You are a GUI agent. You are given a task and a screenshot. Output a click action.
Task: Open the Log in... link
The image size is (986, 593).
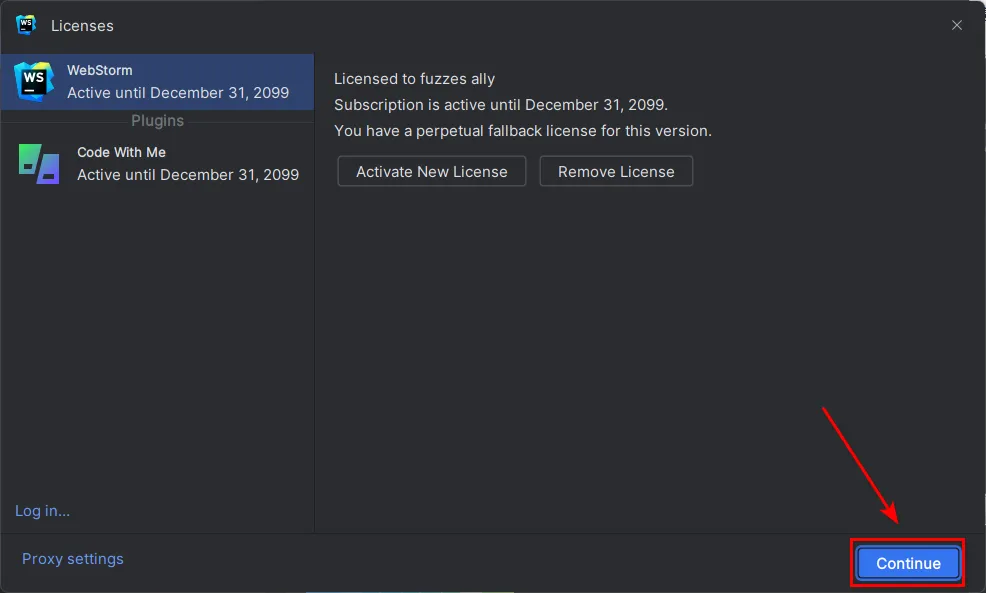[x=42, y=511]
